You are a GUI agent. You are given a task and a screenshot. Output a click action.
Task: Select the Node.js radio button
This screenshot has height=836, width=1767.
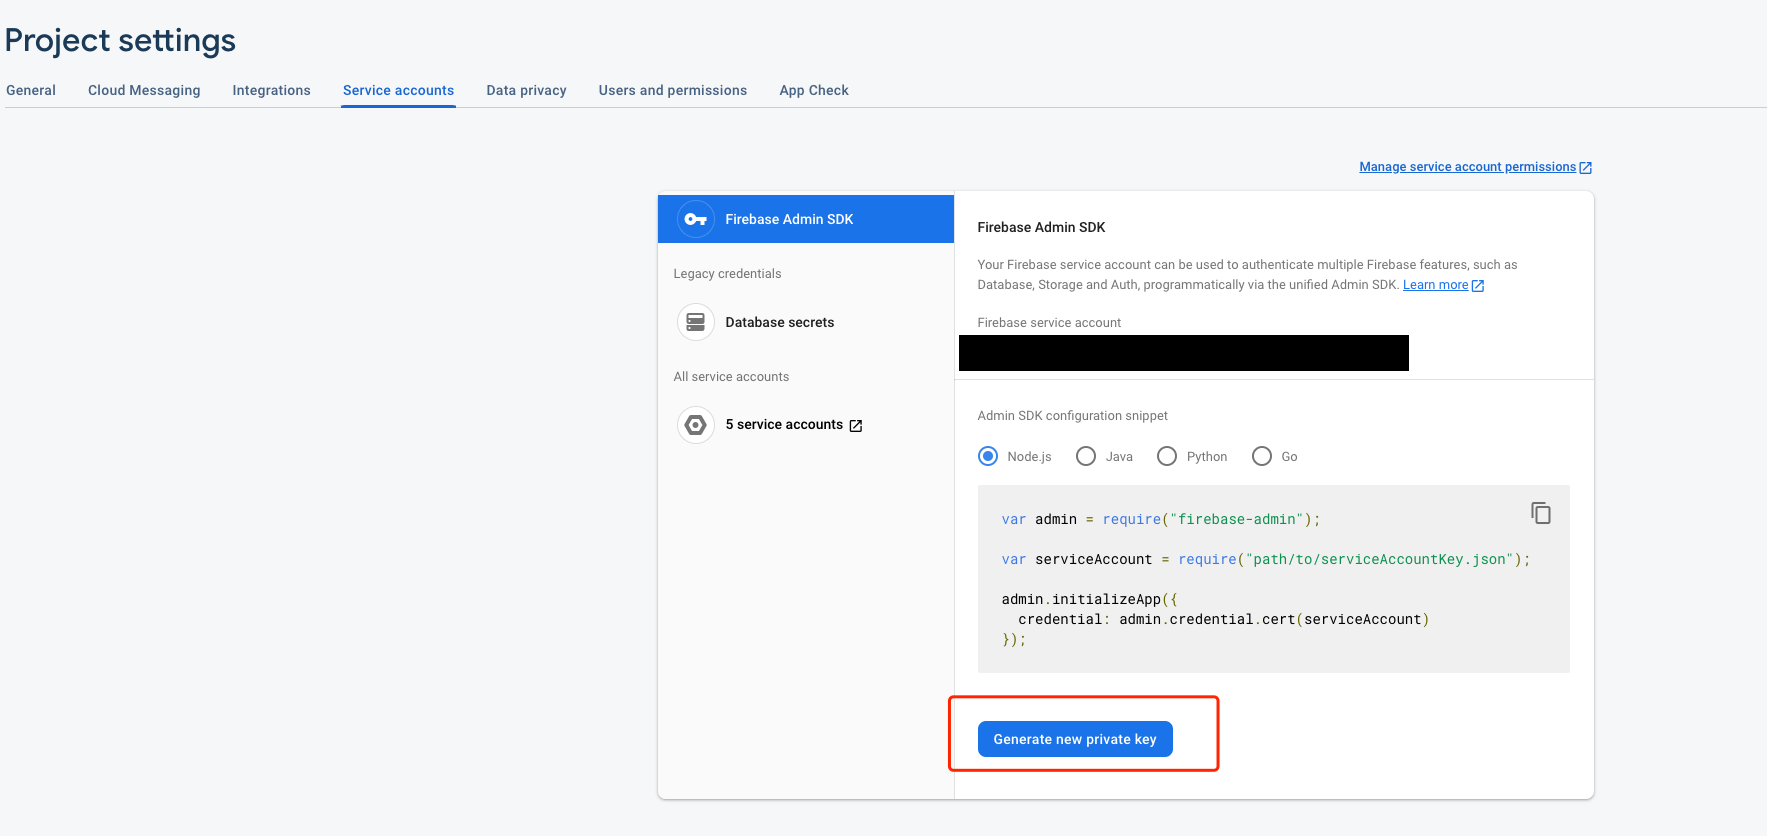988,456
